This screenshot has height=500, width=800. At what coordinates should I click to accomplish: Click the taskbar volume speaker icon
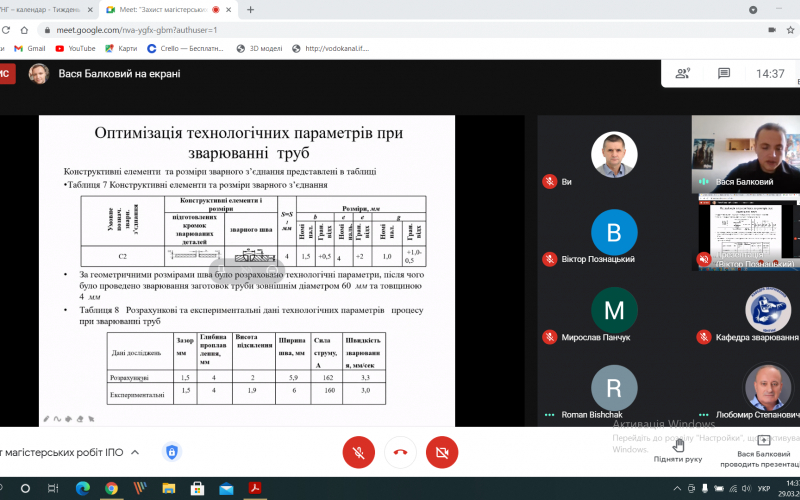[746, 488]
